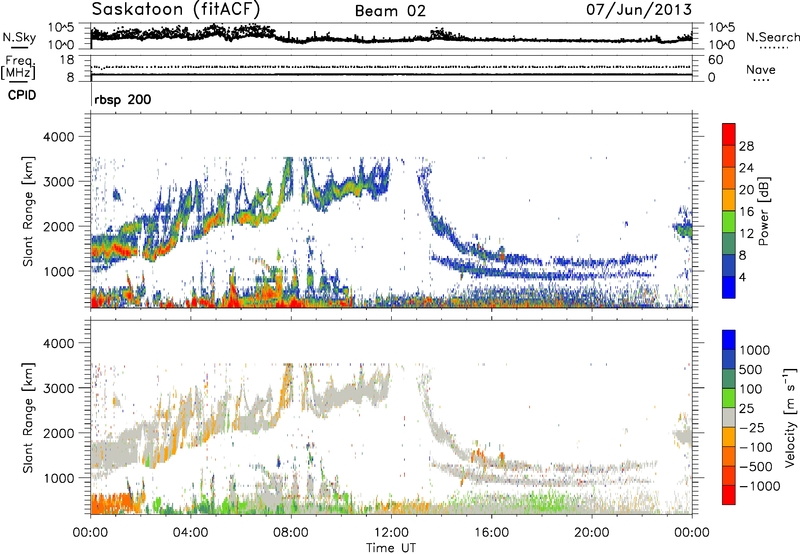
Task: Click the dotted frequency trace
Action: [391, 67]
